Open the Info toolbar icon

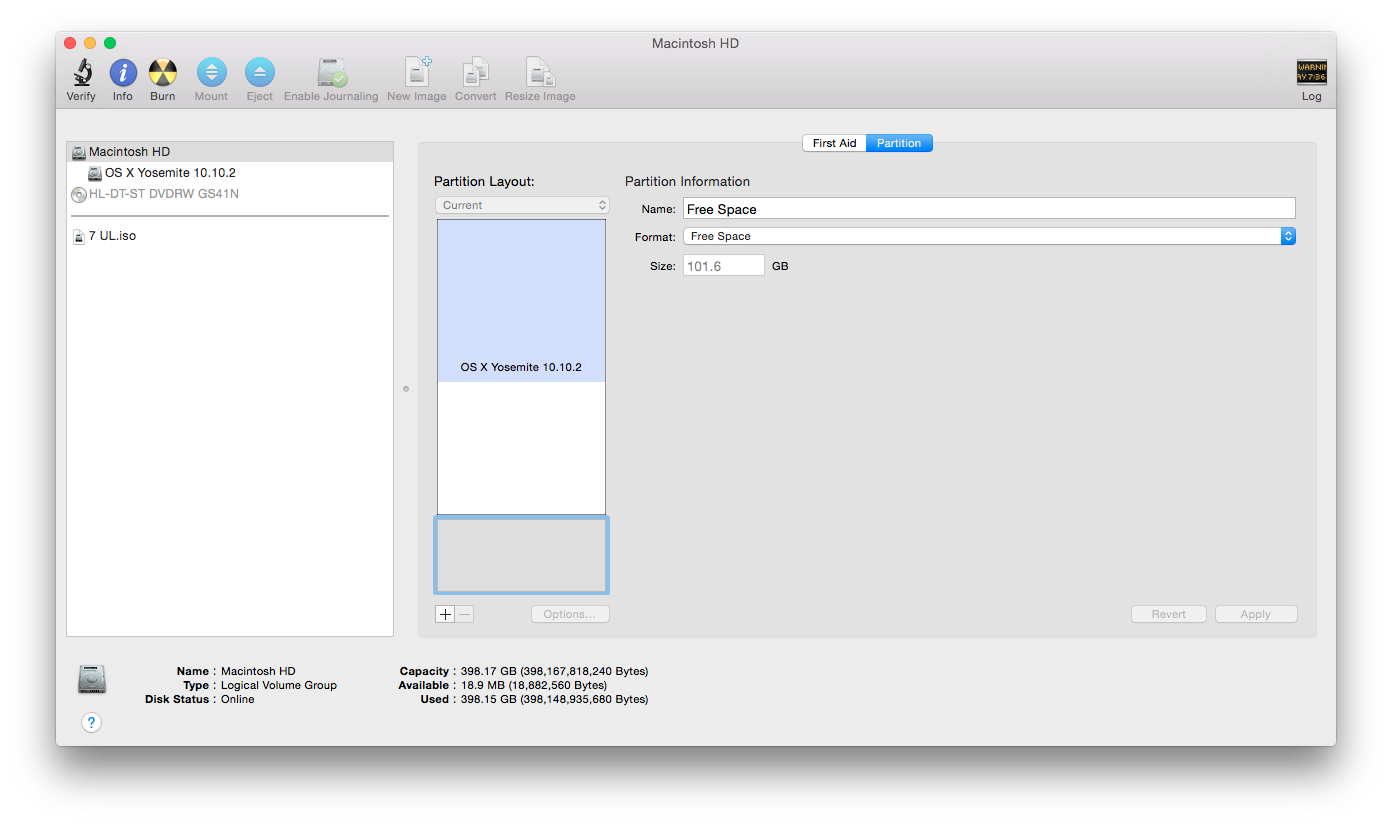(x=123, y=72)
